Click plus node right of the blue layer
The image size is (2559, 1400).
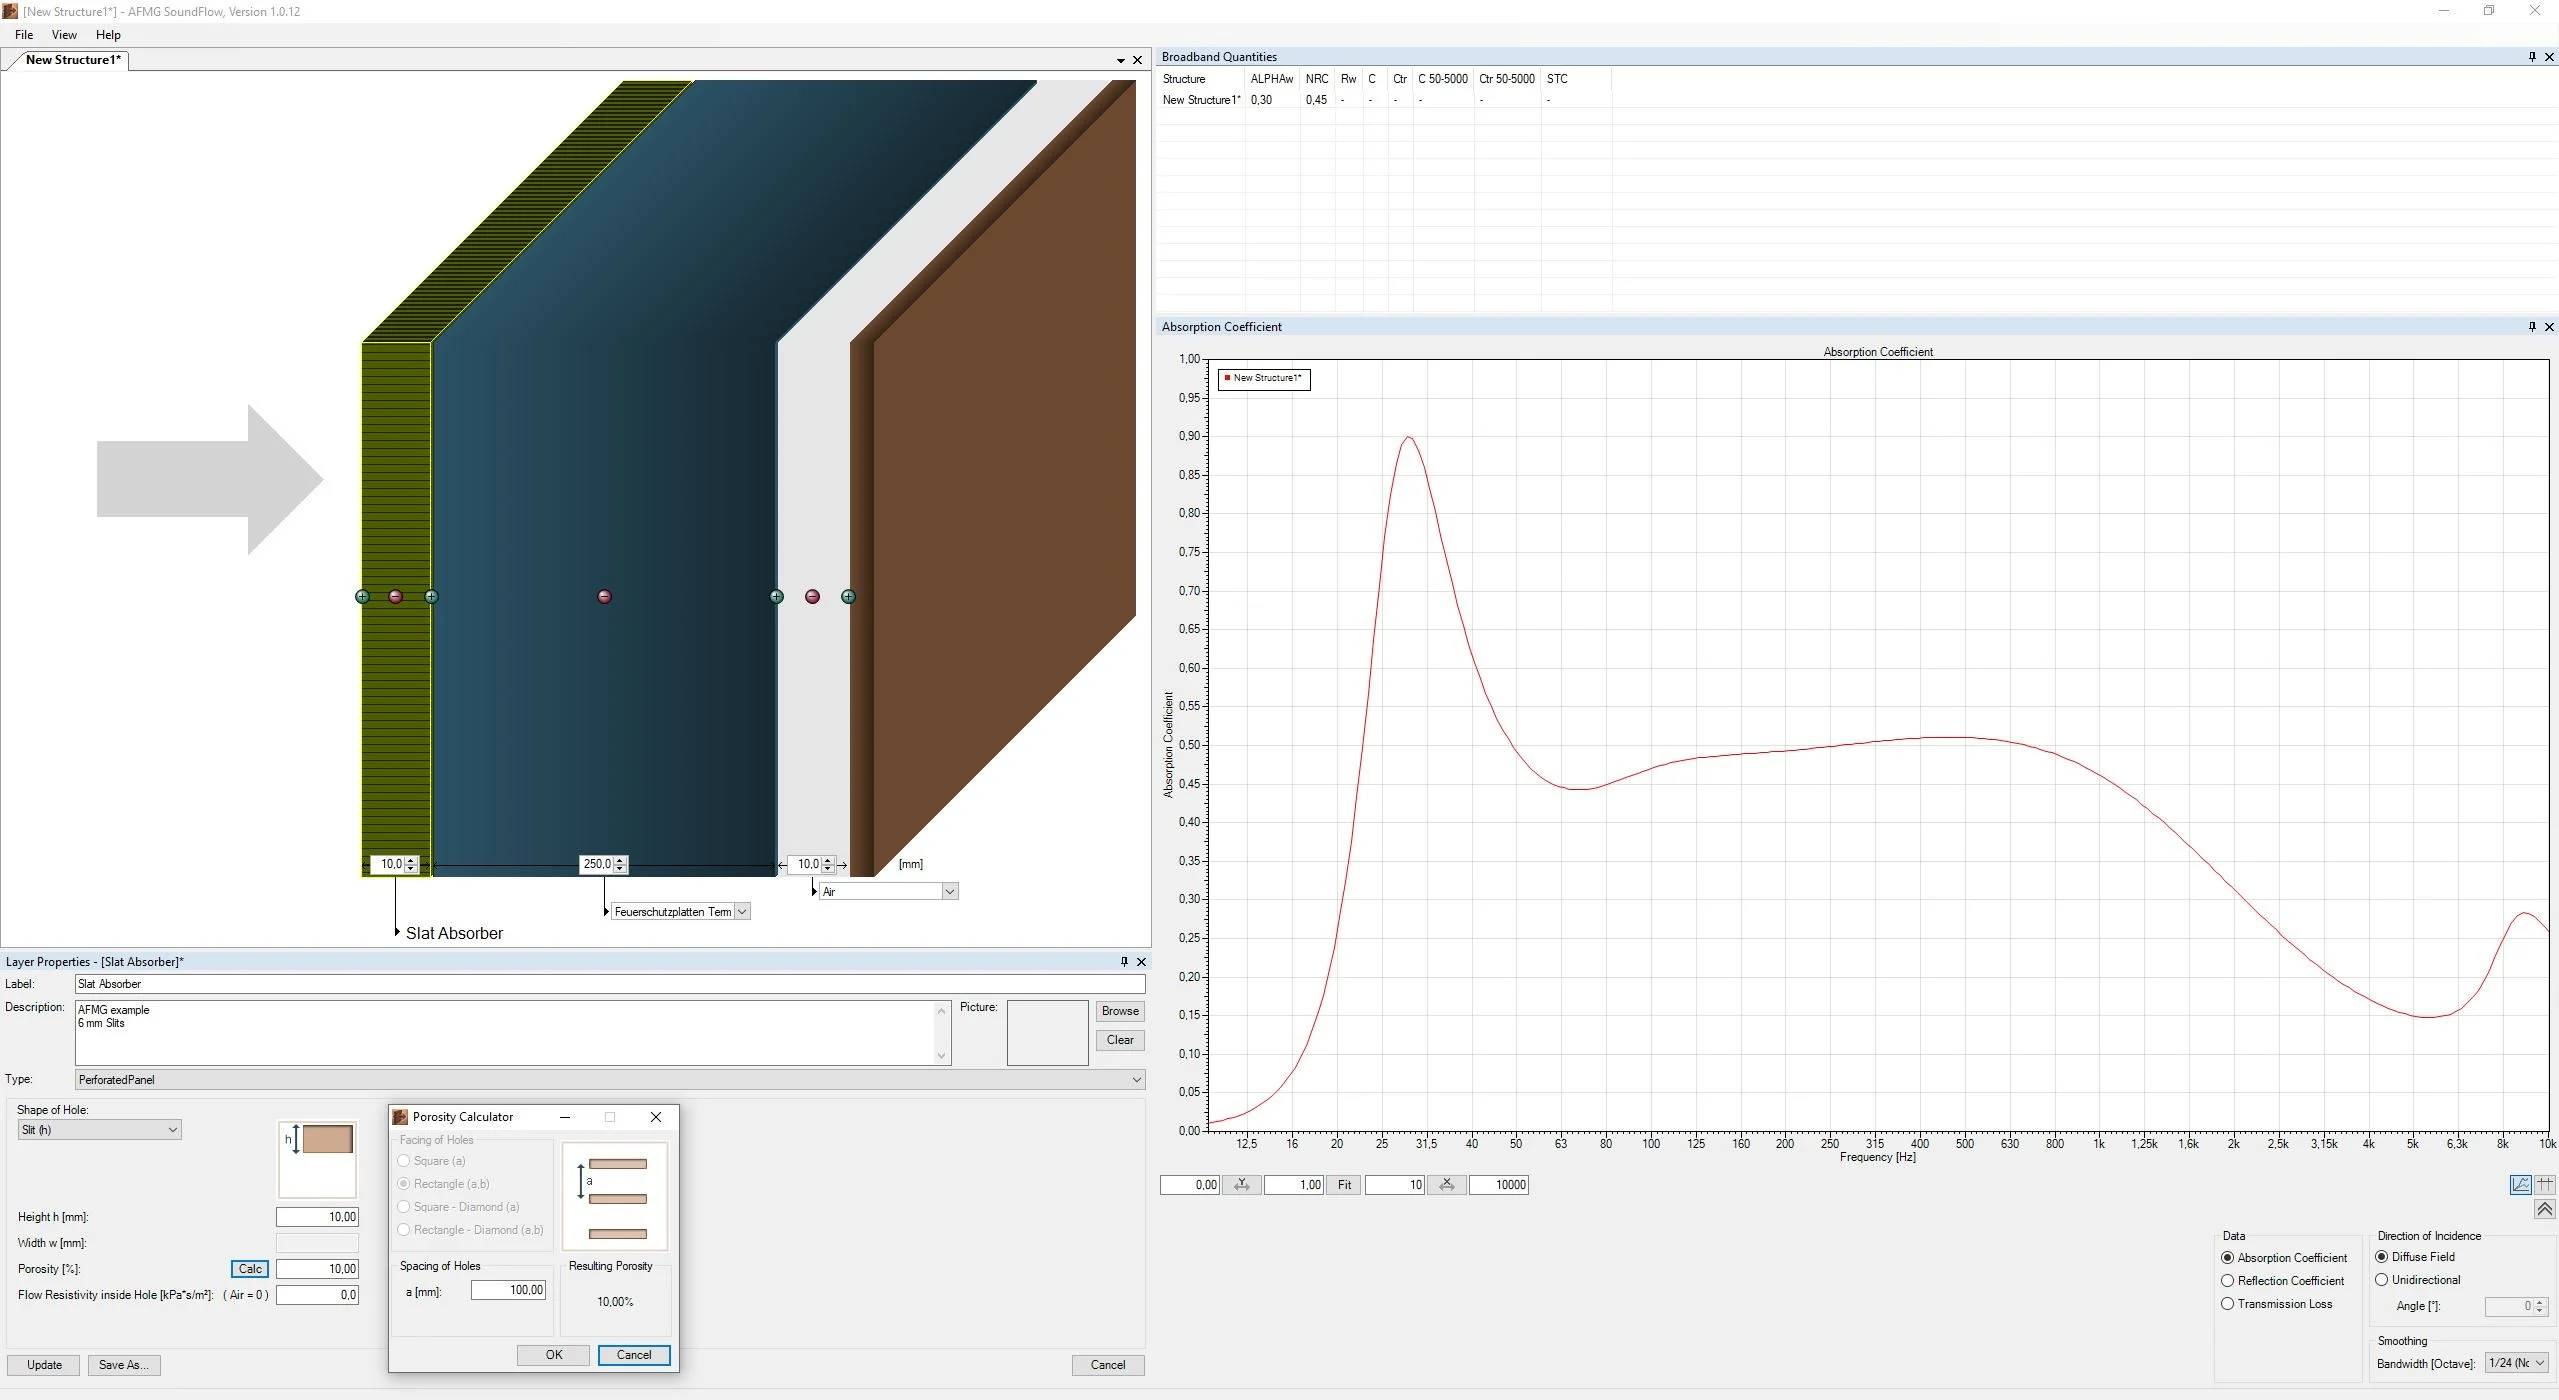(776, 597)
